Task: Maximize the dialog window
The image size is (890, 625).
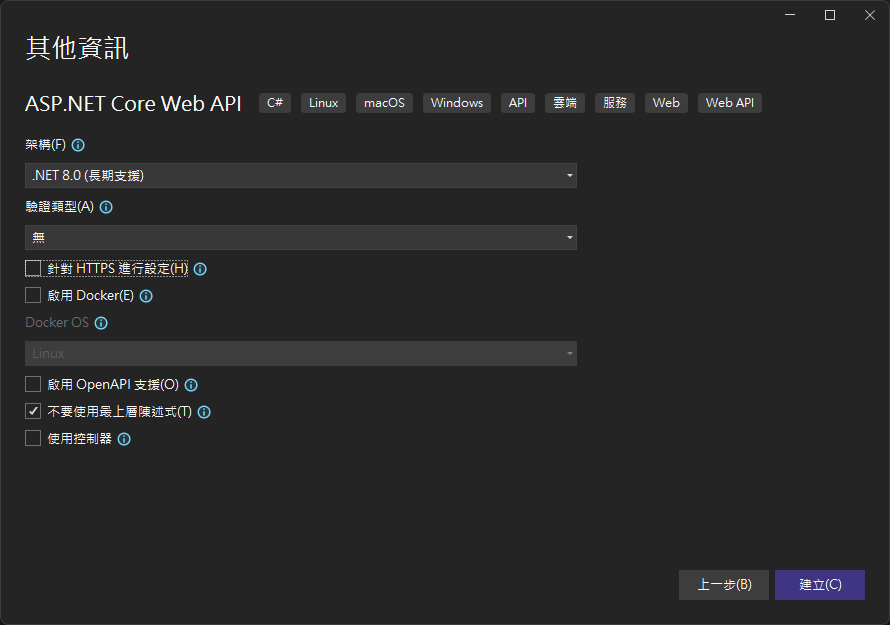Action: (830, 15)
